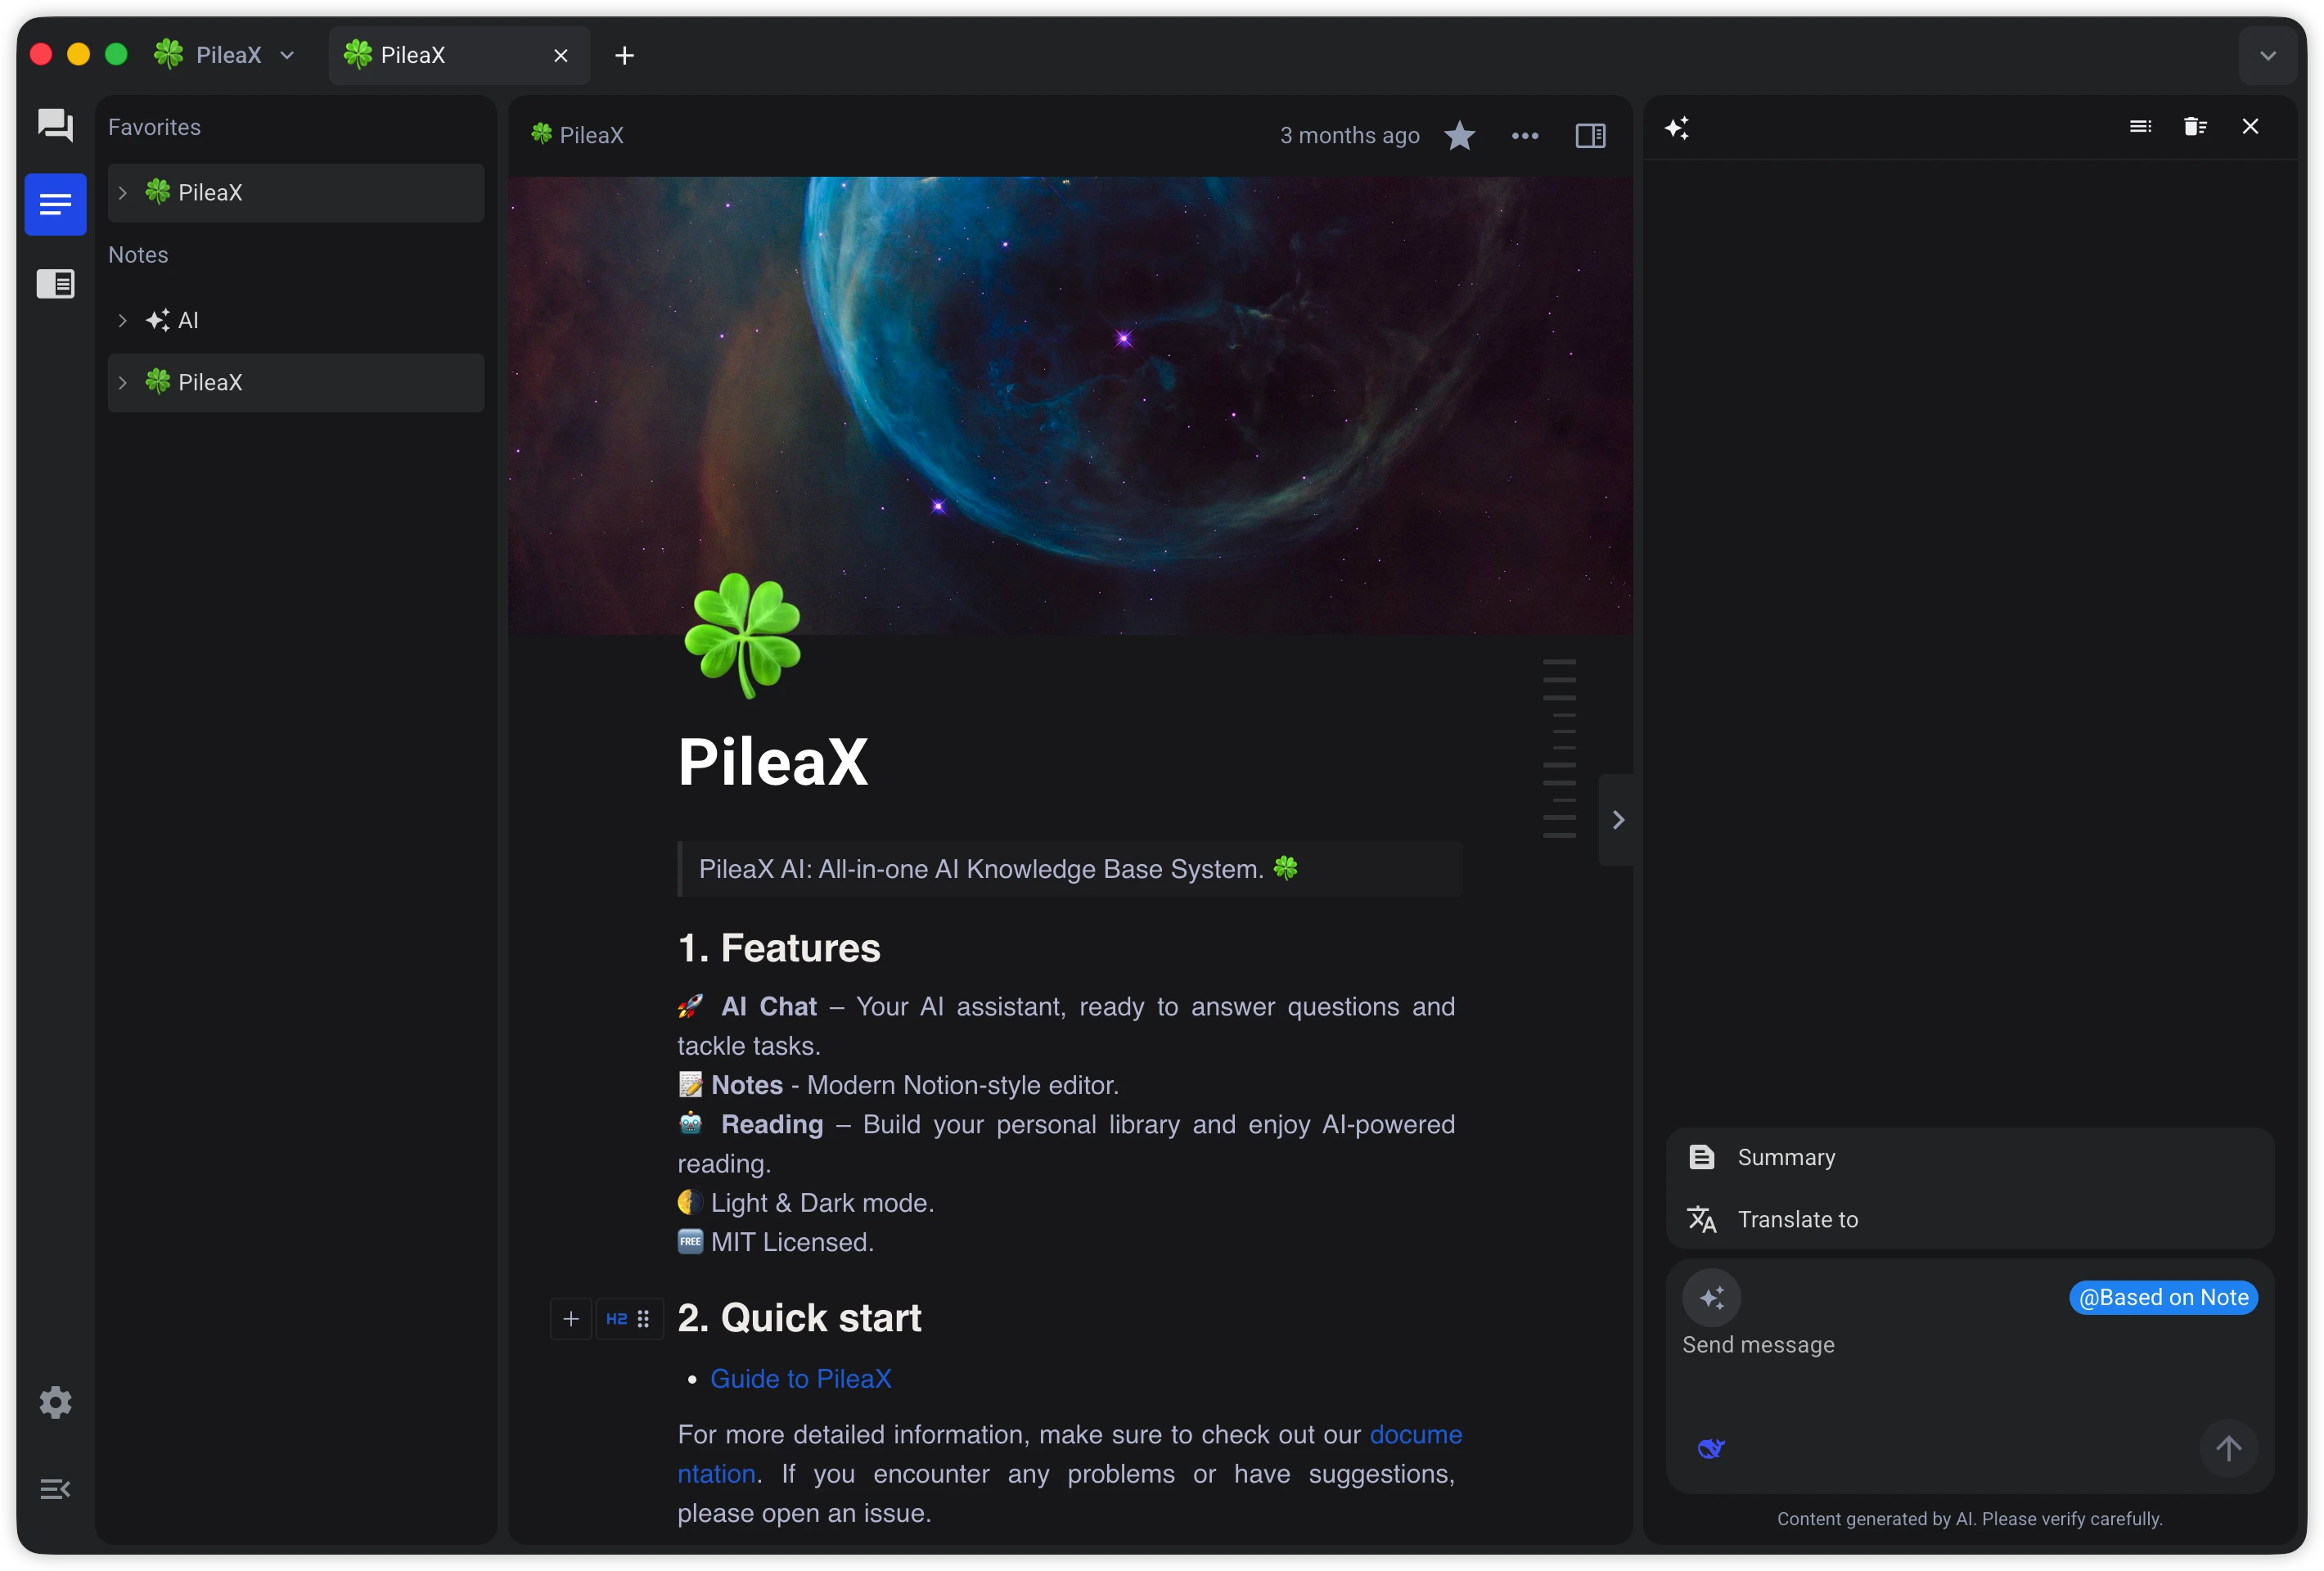Expand the AI note tree item

click(122, 320)
